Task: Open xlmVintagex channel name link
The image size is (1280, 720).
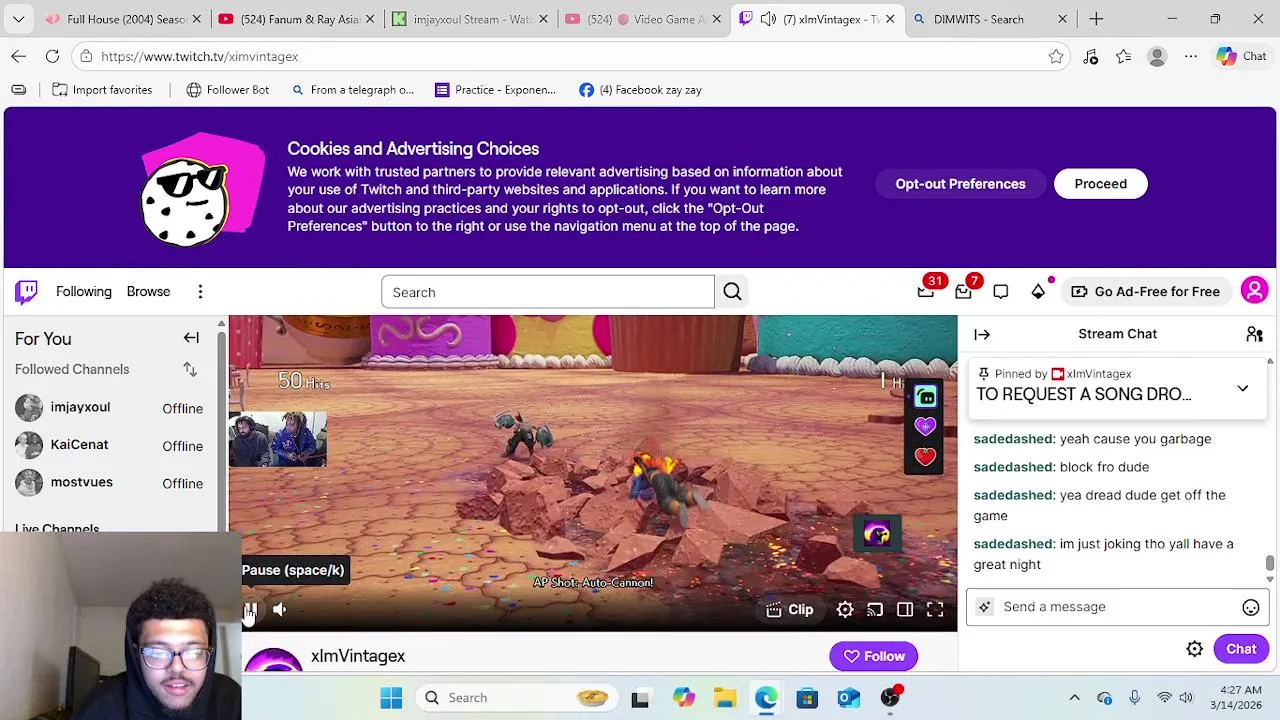Action: [x=358, y=656]
